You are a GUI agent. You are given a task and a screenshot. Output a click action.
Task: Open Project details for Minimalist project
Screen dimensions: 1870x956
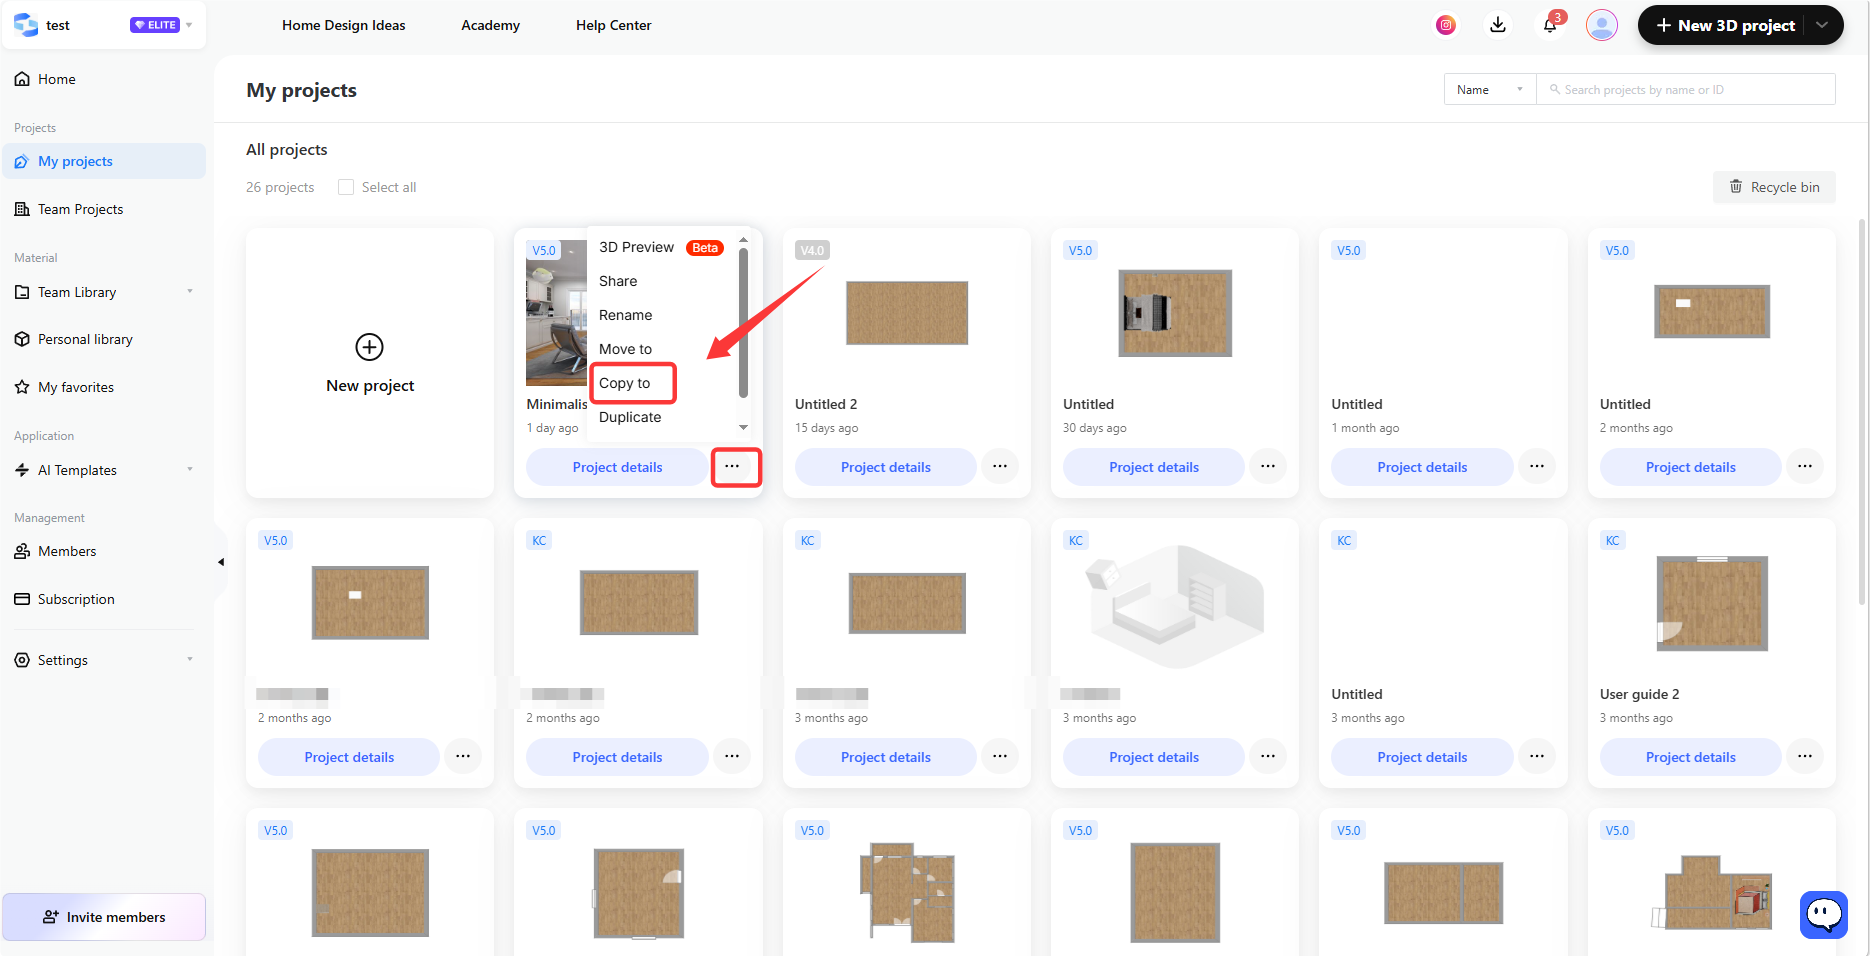click(617, 467)
